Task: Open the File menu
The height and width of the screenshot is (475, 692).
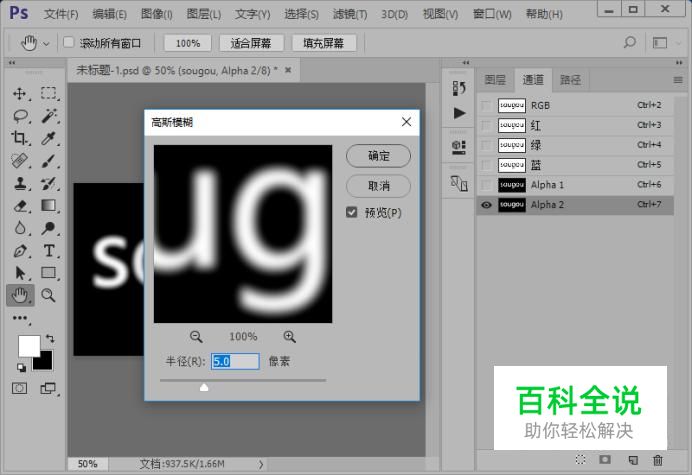Action: tap(61, 15)
